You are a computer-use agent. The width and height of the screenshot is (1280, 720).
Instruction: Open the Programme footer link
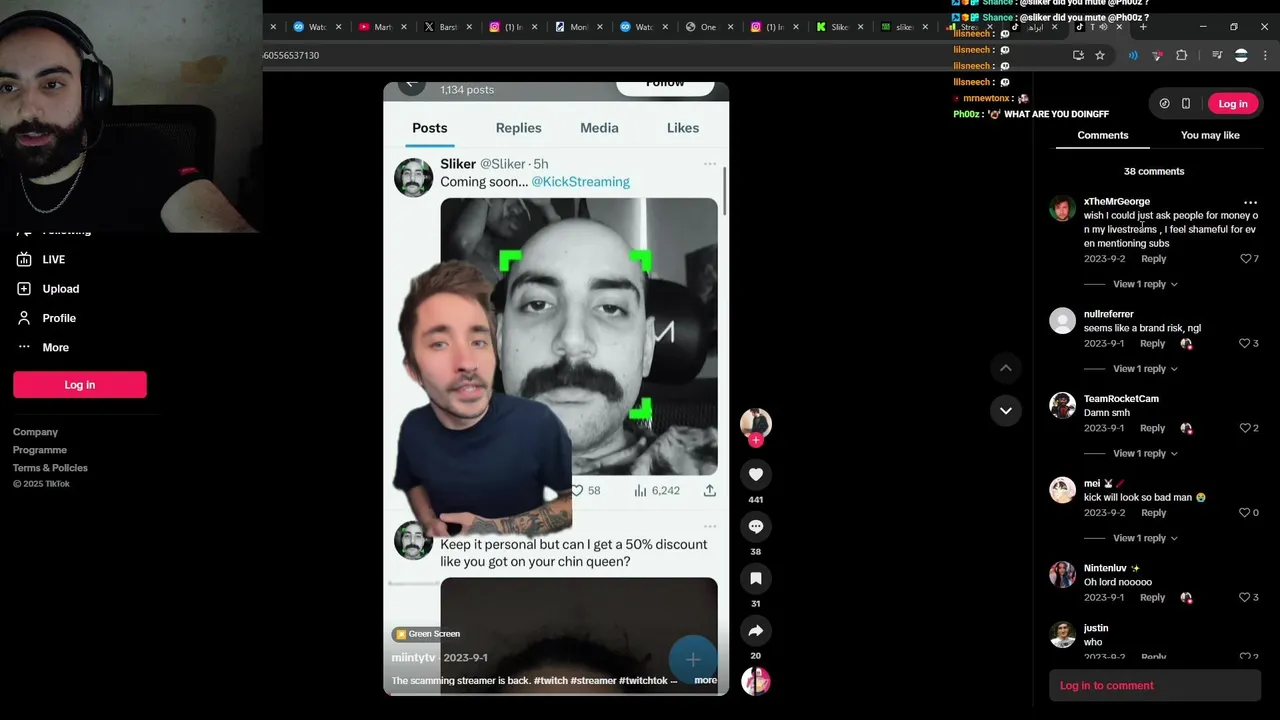click(40, 450)
